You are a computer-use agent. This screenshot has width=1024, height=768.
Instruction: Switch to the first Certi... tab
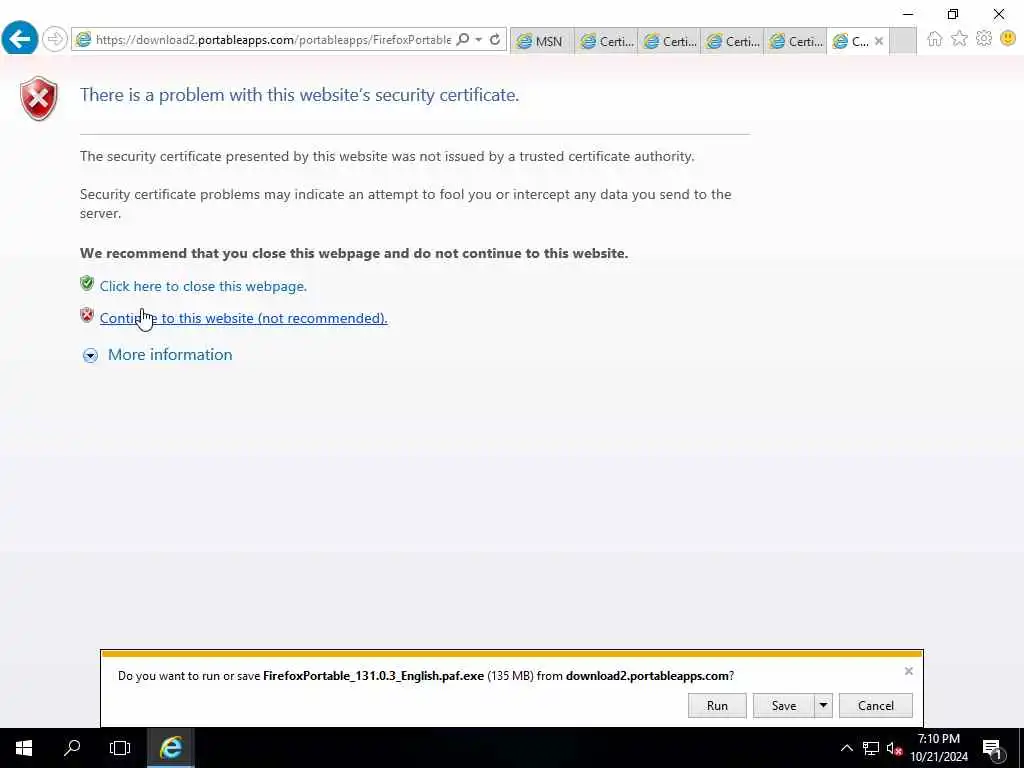606,41
